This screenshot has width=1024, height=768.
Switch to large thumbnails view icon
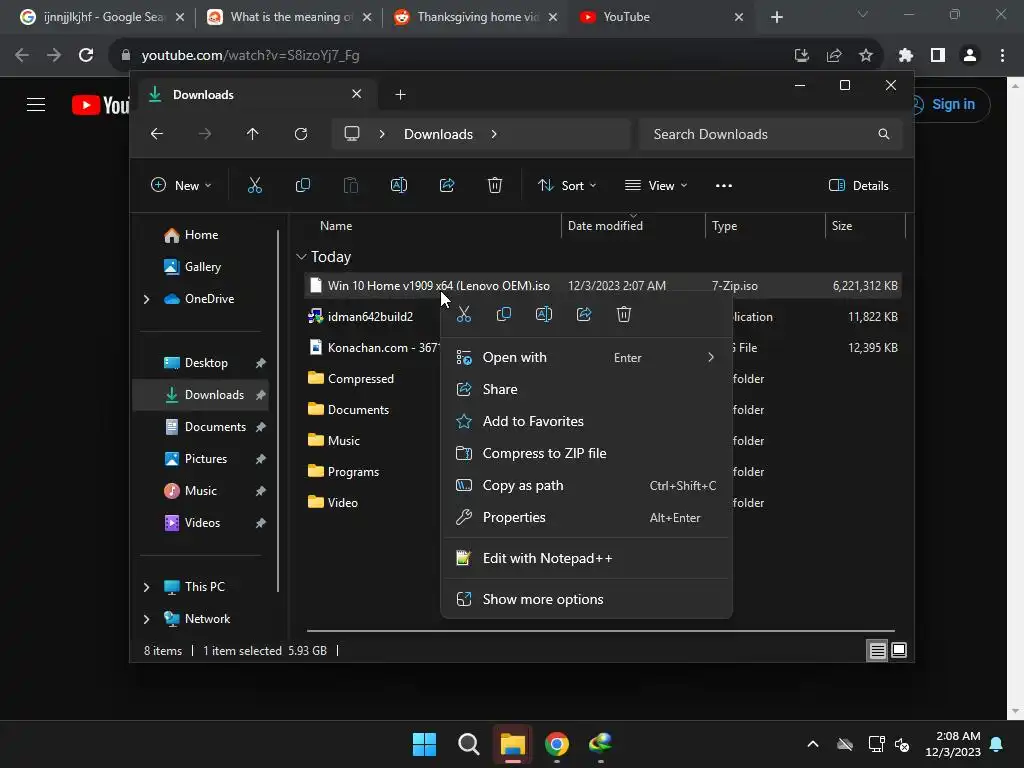click(x=899, y=650)
